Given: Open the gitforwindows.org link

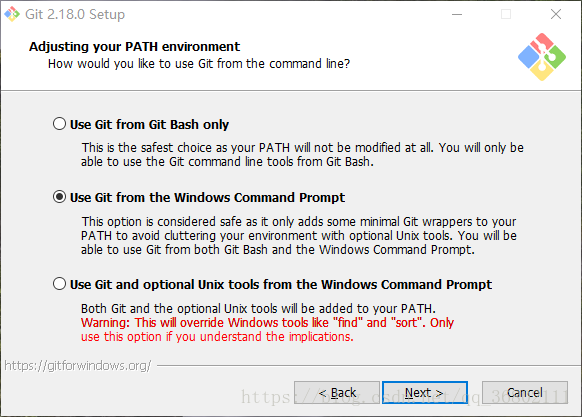Looking at the screenshot, I should click(78, 366).
